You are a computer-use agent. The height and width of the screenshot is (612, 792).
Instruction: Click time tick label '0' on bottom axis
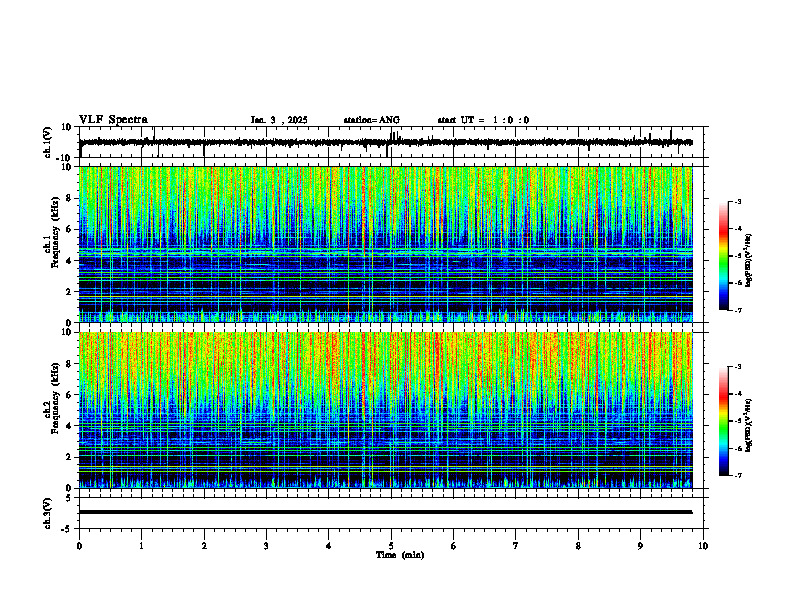79,546
